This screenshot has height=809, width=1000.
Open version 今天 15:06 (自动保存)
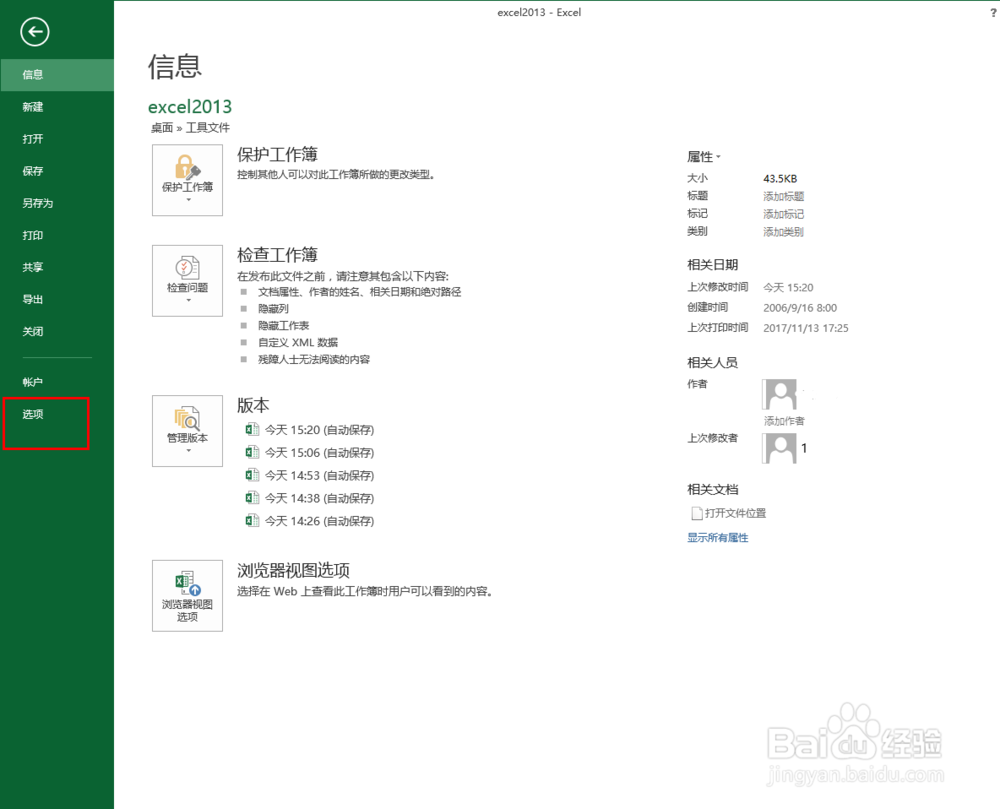point(320,453)
